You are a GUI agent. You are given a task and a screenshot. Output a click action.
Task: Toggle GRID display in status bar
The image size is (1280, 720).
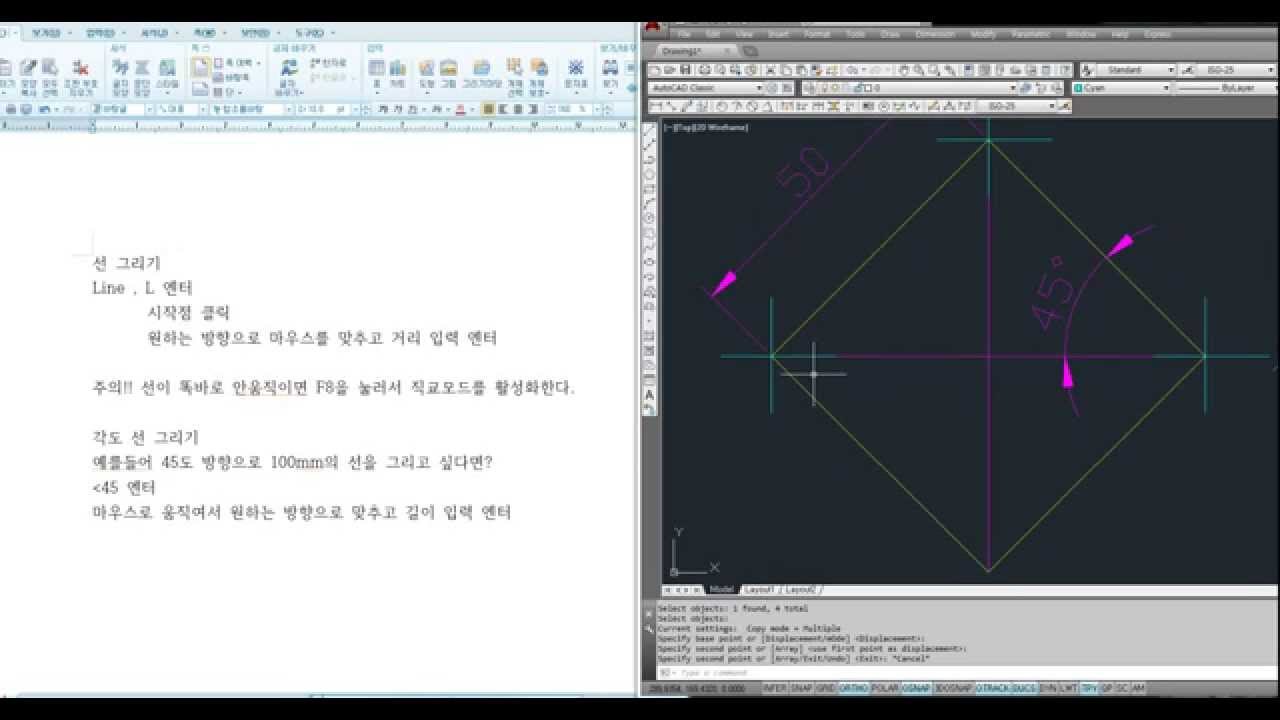(x=826, y=688)
